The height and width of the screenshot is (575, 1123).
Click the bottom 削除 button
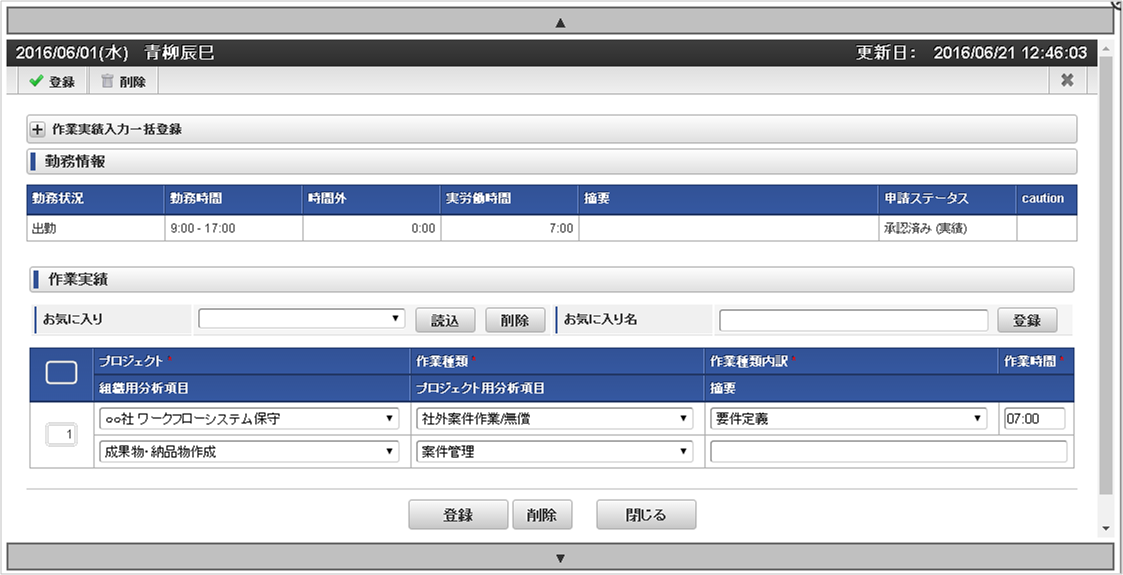coord(542,514)
